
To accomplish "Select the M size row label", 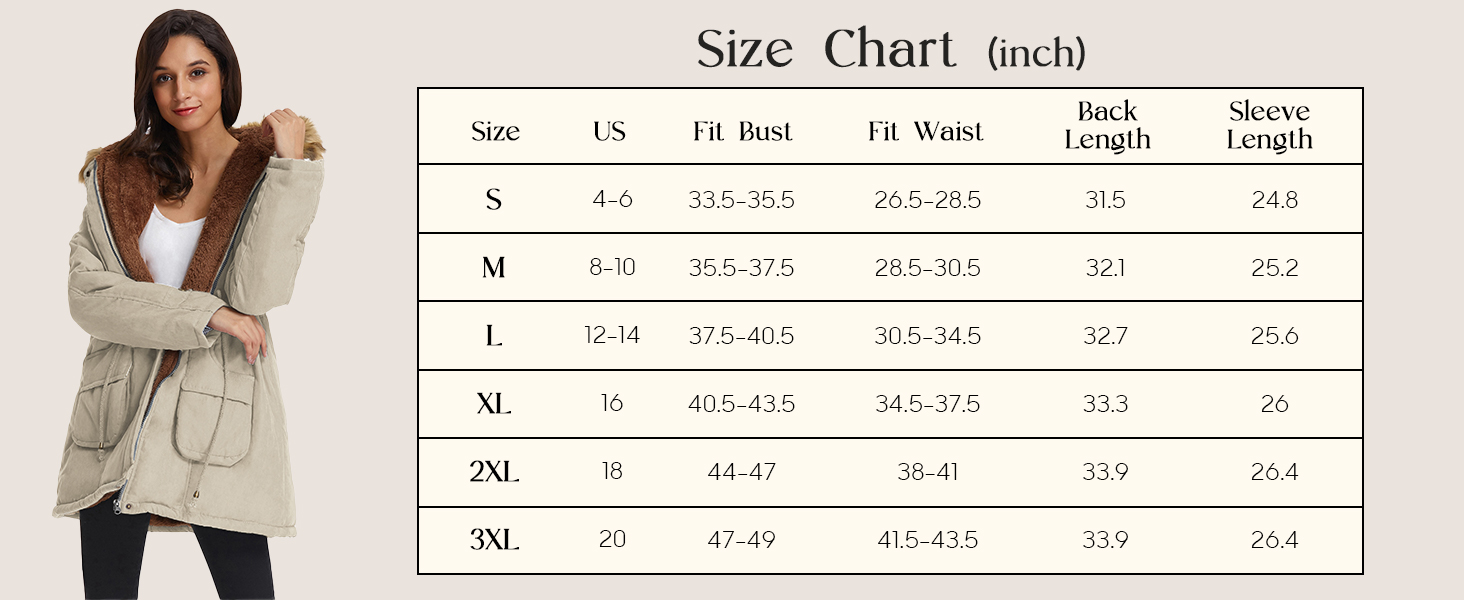I will [494, 268].
